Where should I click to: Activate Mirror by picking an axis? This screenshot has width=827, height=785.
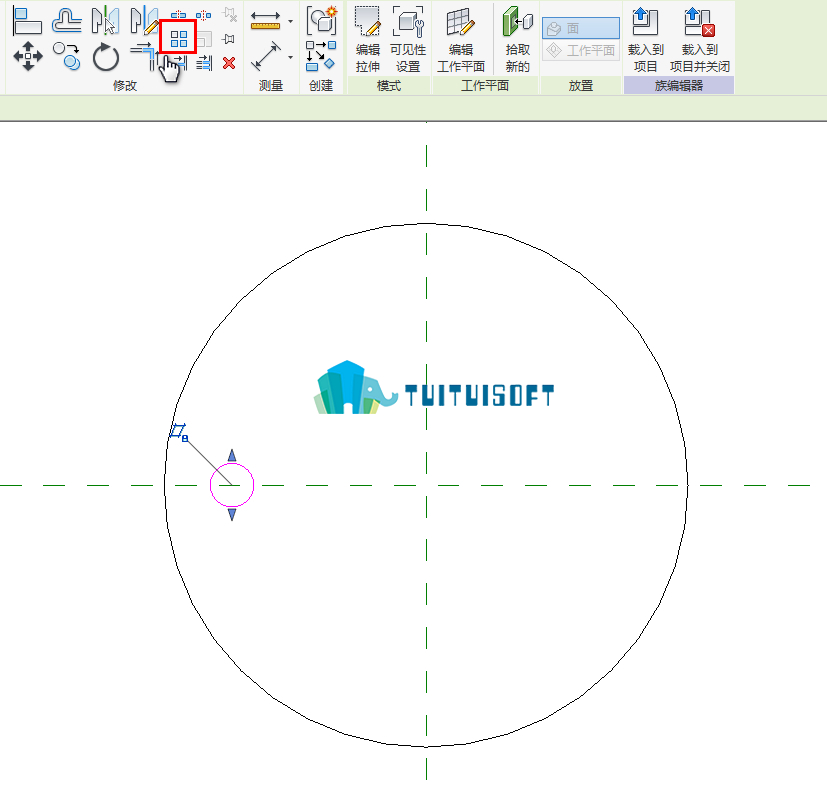point(104,21)
